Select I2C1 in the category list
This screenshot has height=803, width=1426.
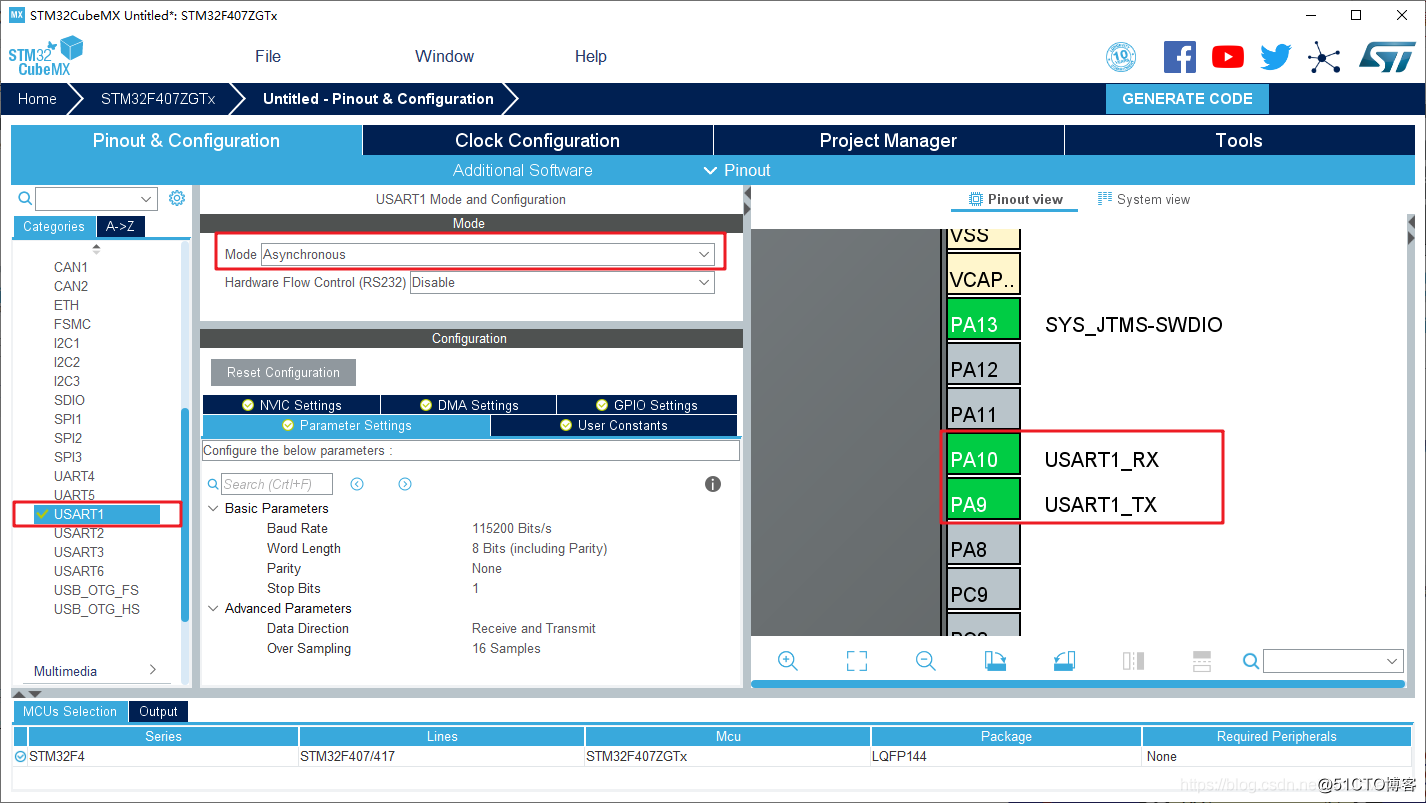tap(67, 343)
